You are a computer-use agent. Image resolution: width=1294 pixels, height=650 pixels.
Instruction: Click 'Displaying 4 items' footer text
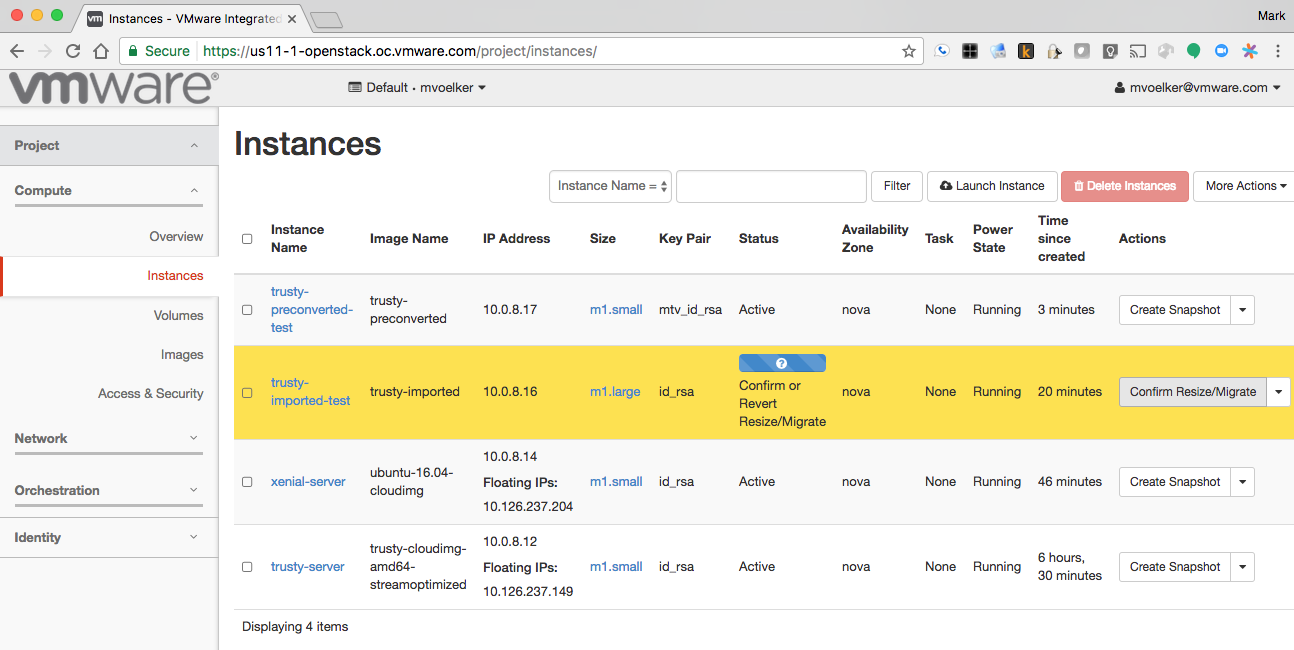tap(295, 627)
